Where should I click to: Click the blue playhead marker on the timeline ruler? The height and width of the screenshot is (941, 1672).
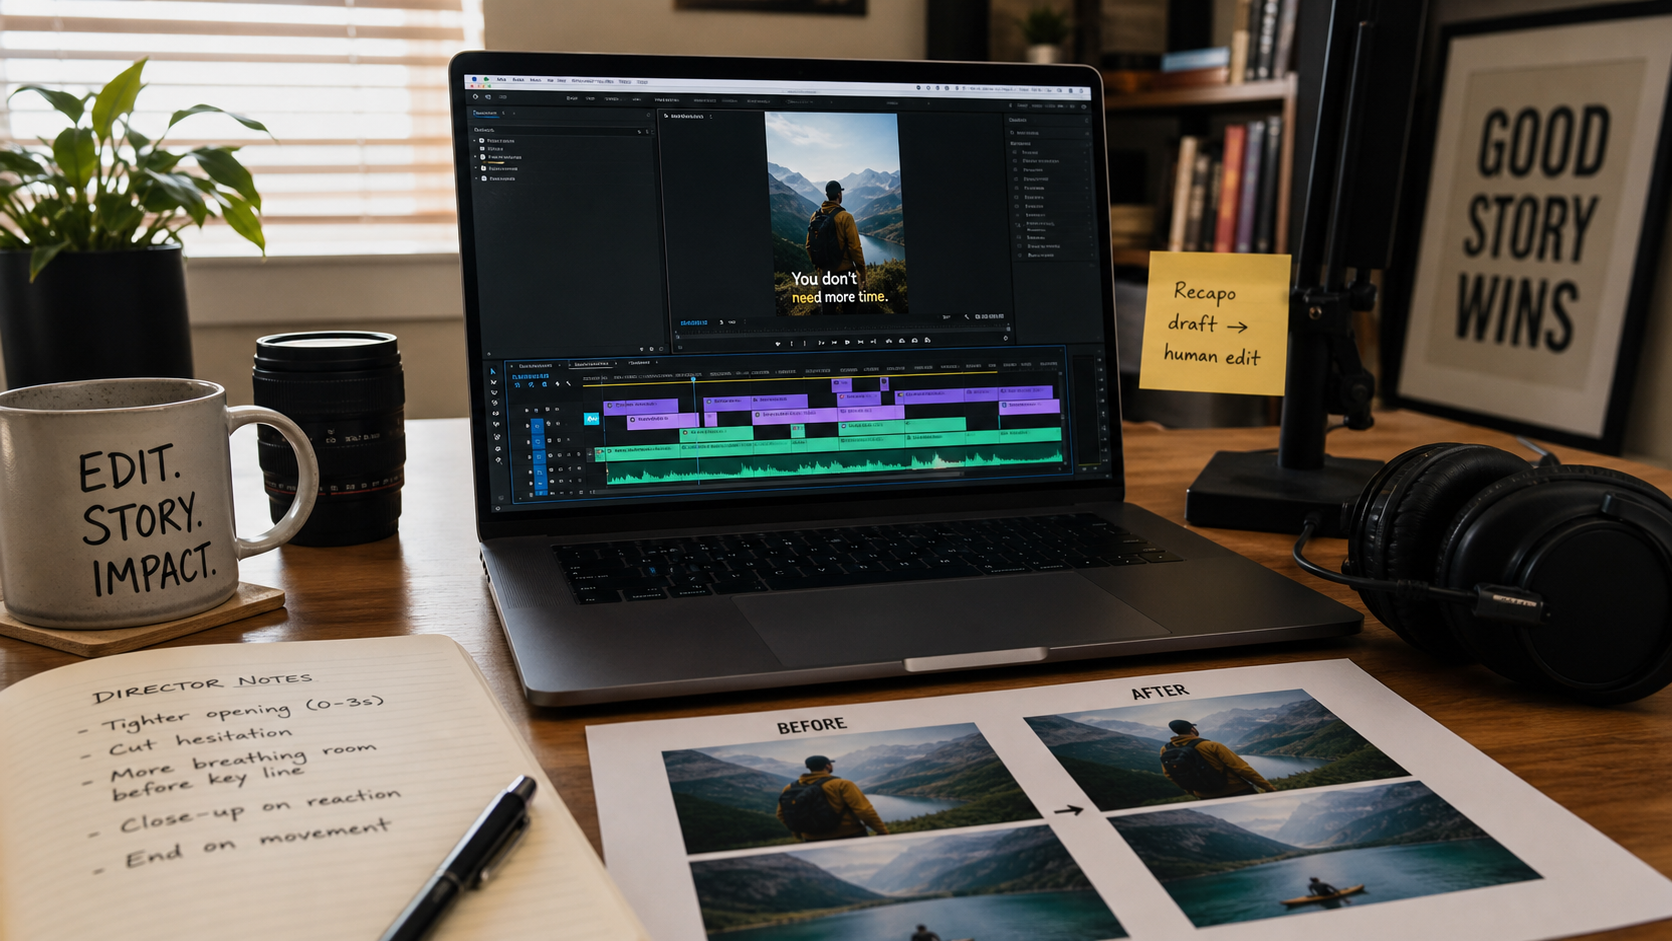tap(693, 379)
